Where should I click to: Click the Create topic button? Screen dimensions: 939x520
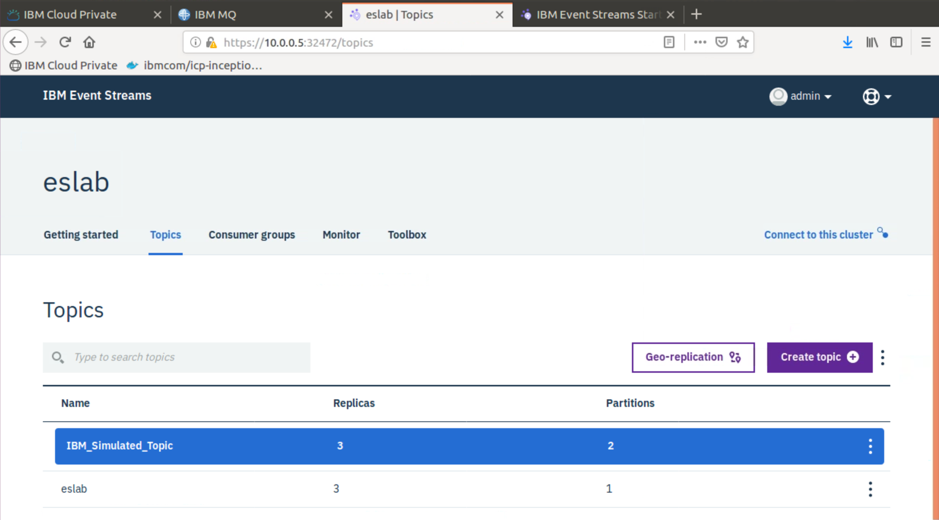point(819,358)
